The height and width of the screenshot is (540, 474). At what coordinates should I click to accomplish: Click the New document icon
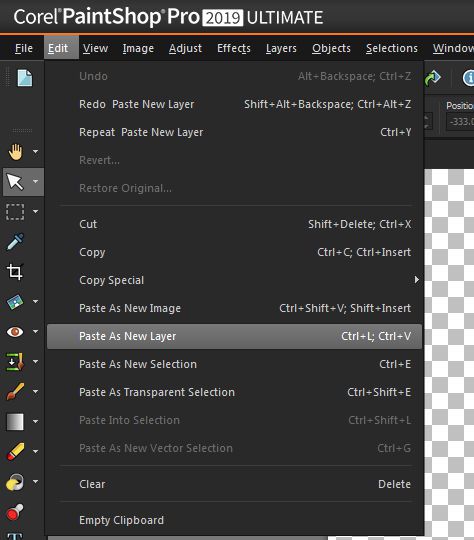click(25, 77)
